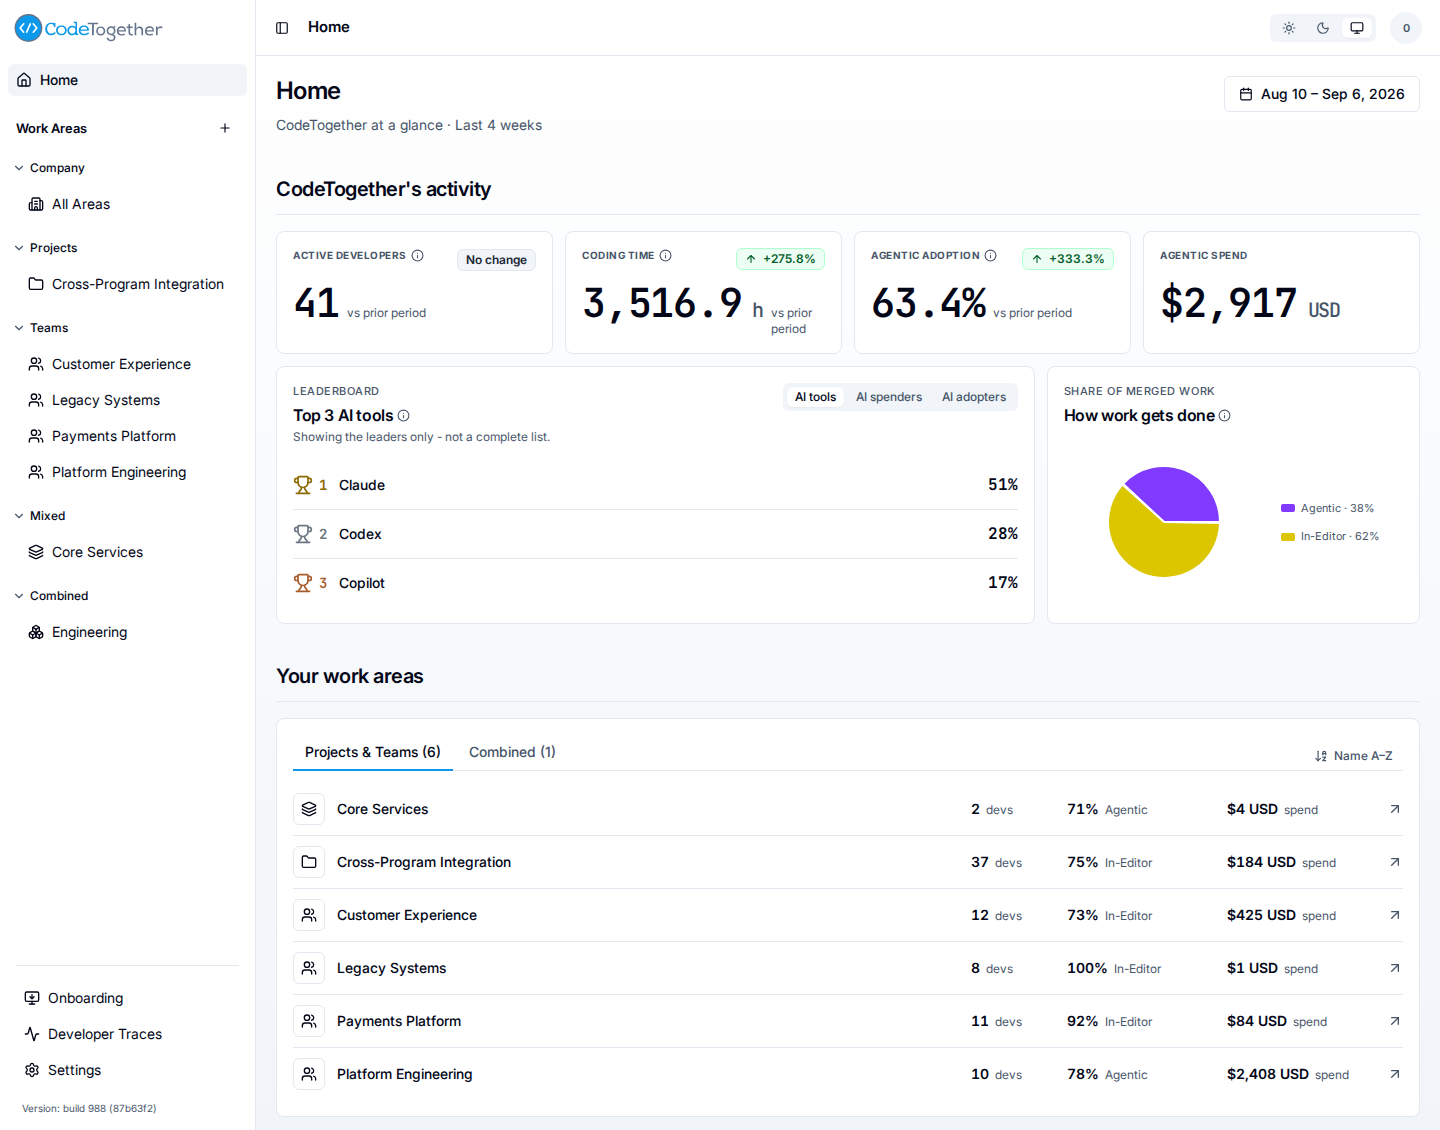Open Onboarding from the sidebar

(127, 998)
